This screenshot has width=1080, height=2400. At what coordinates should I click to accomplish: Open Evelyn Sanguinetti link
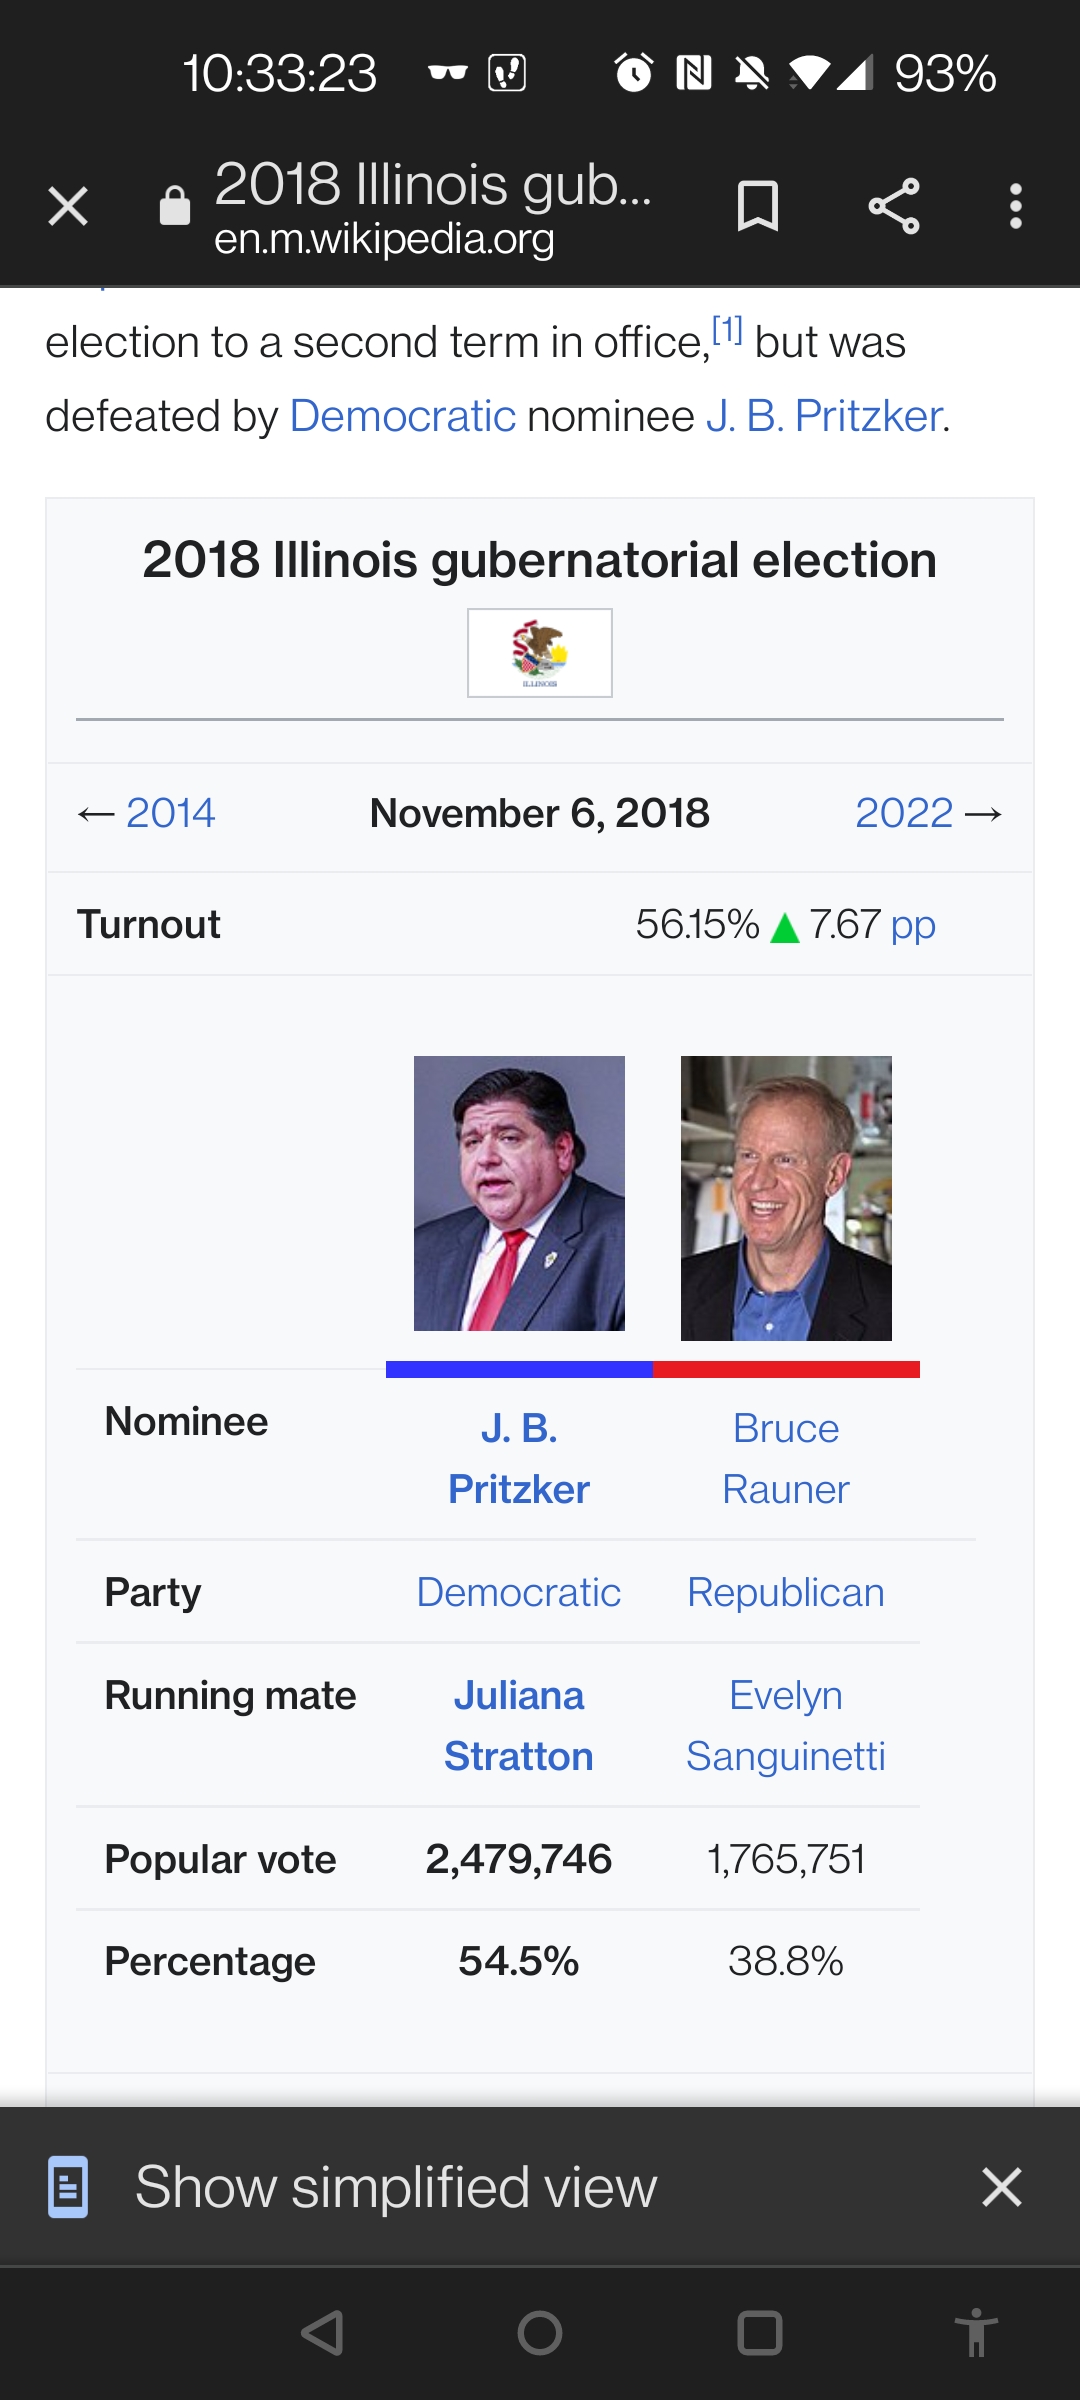click(x=786, y=1726)
